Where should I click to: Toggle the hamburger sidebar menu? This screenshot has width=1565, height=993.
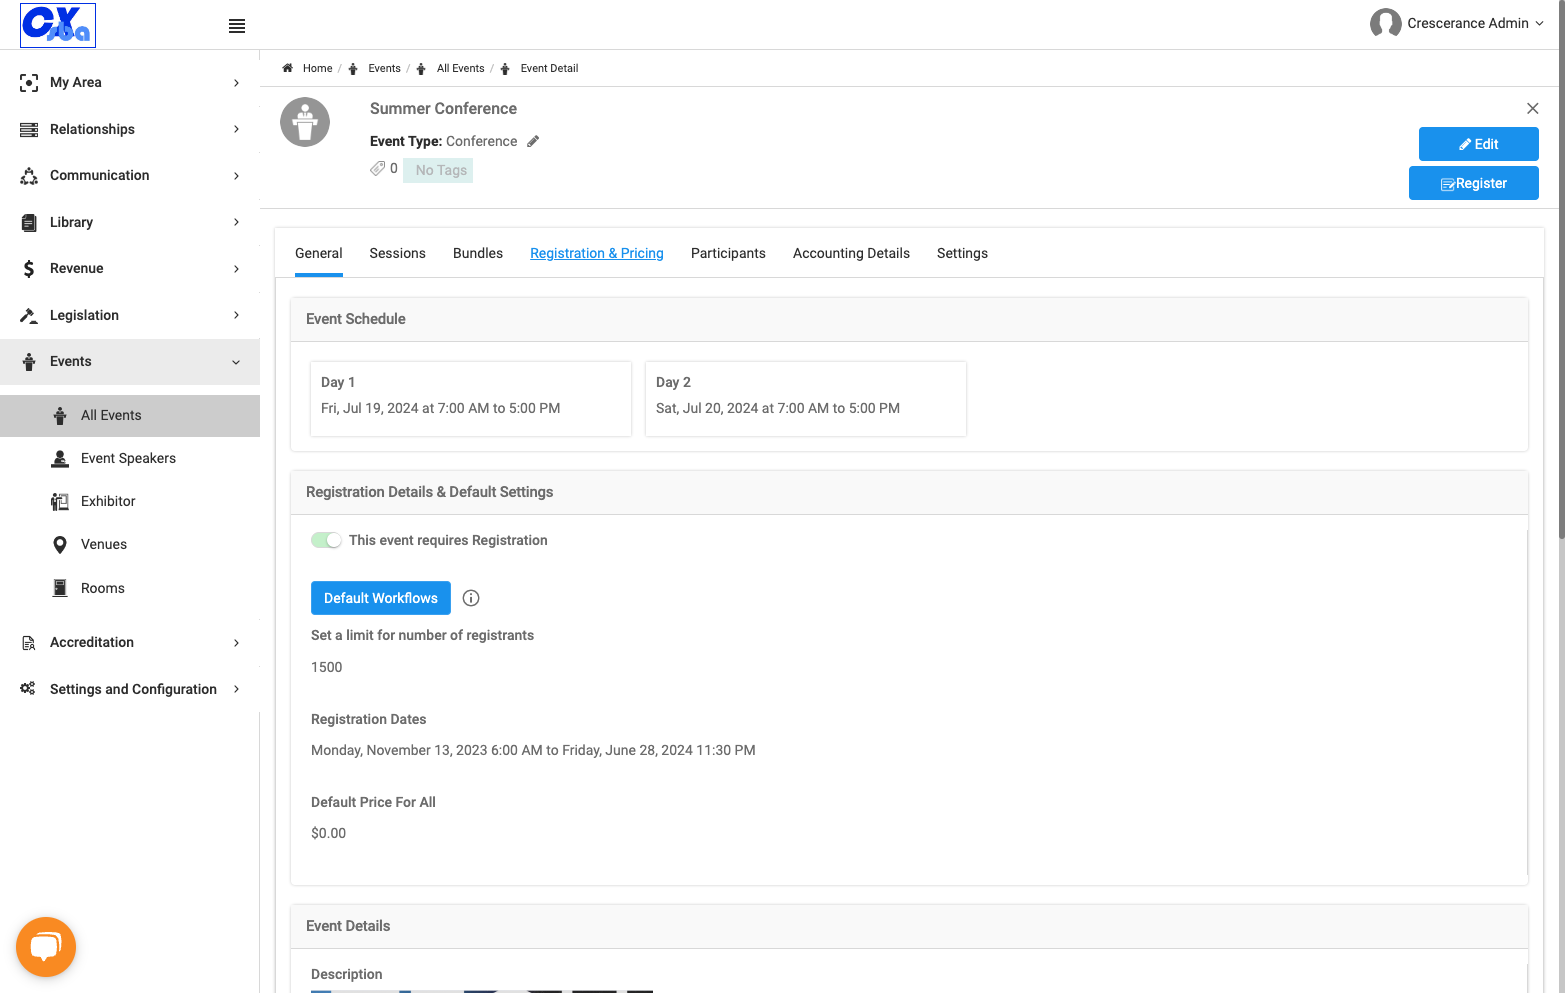click(x=237, y=26)
